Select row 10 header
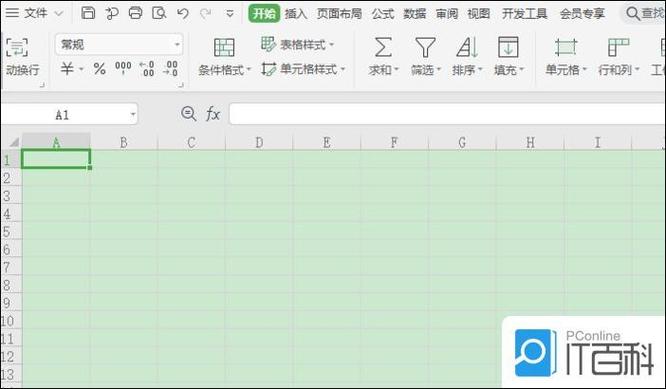 [x=11, y=321]
